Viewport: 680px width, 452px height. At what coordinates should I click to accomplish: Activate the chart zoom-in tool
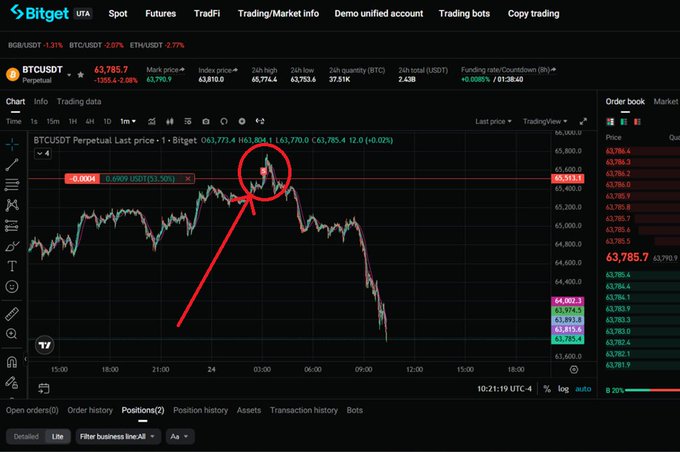[x=12, y=334]
